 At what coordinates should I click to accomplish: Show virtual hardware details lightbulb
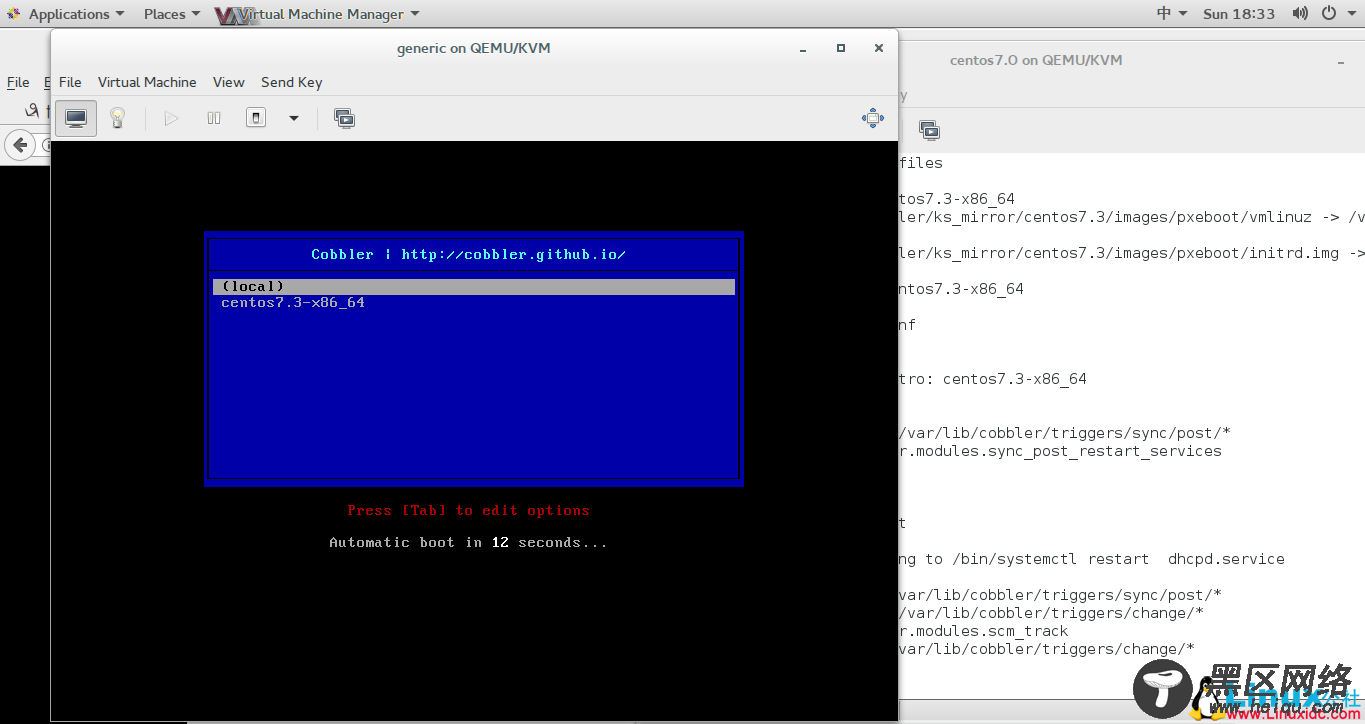(x=117, y=118)
